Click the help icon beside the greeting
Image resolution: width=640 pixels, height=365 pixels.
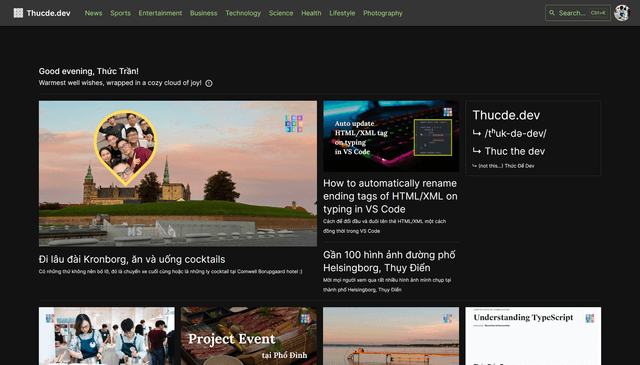click(x=209, y=83)
